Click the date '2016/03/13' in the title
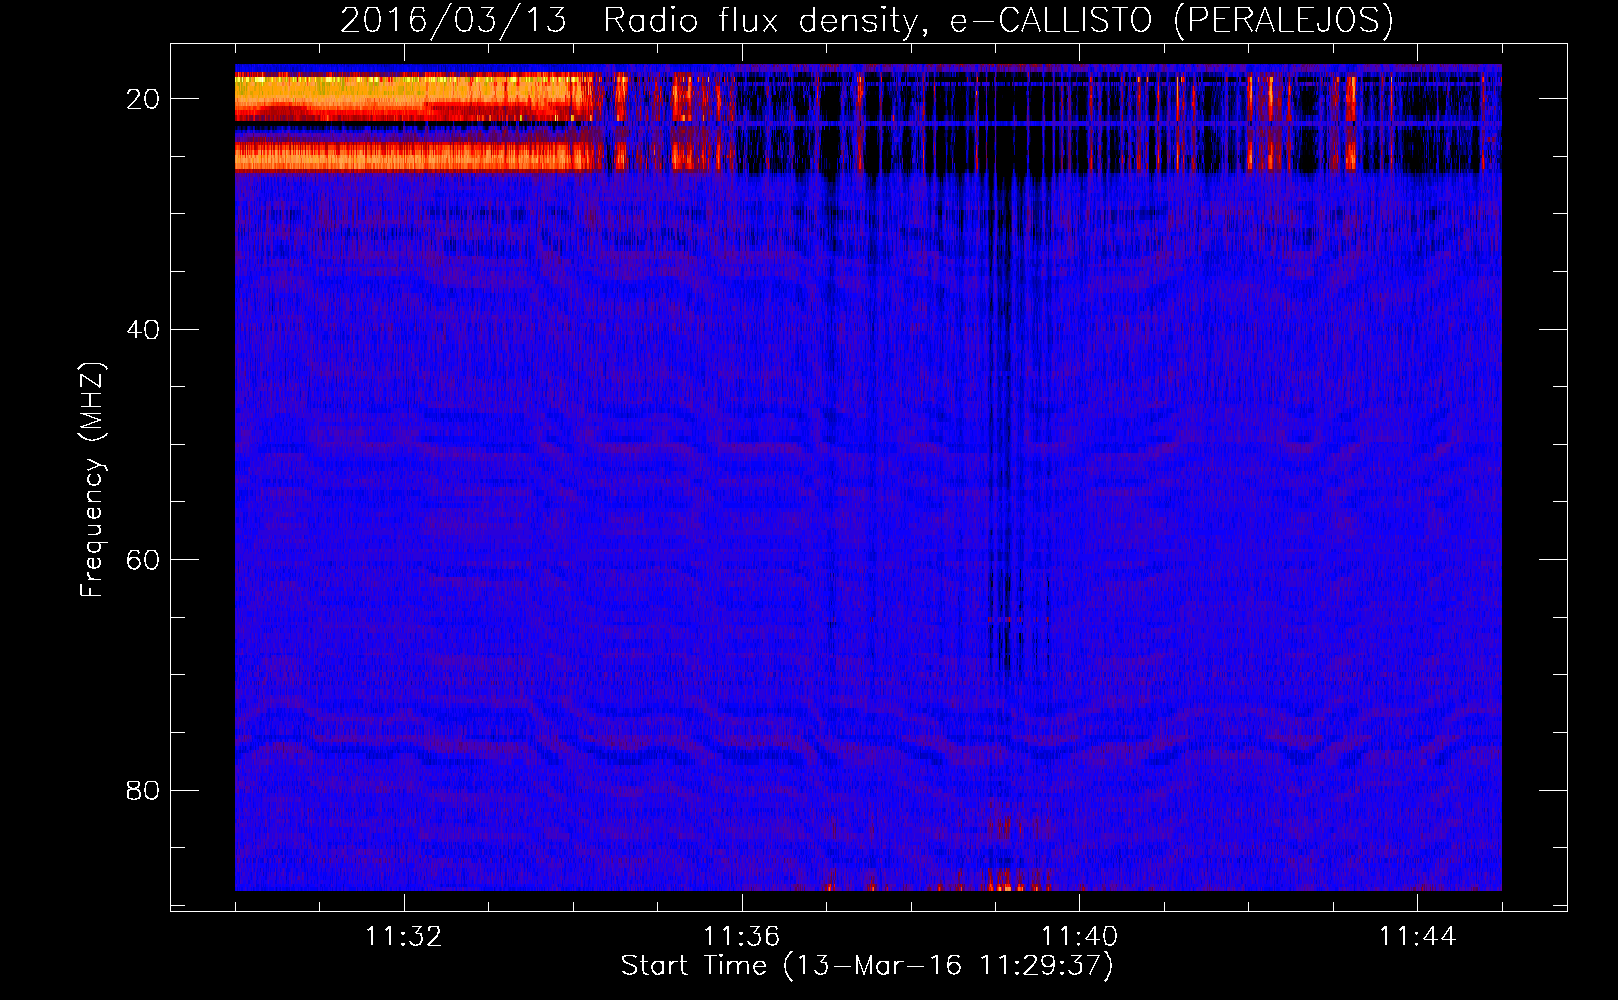The image size is (1618, 1000). [454, 21]
